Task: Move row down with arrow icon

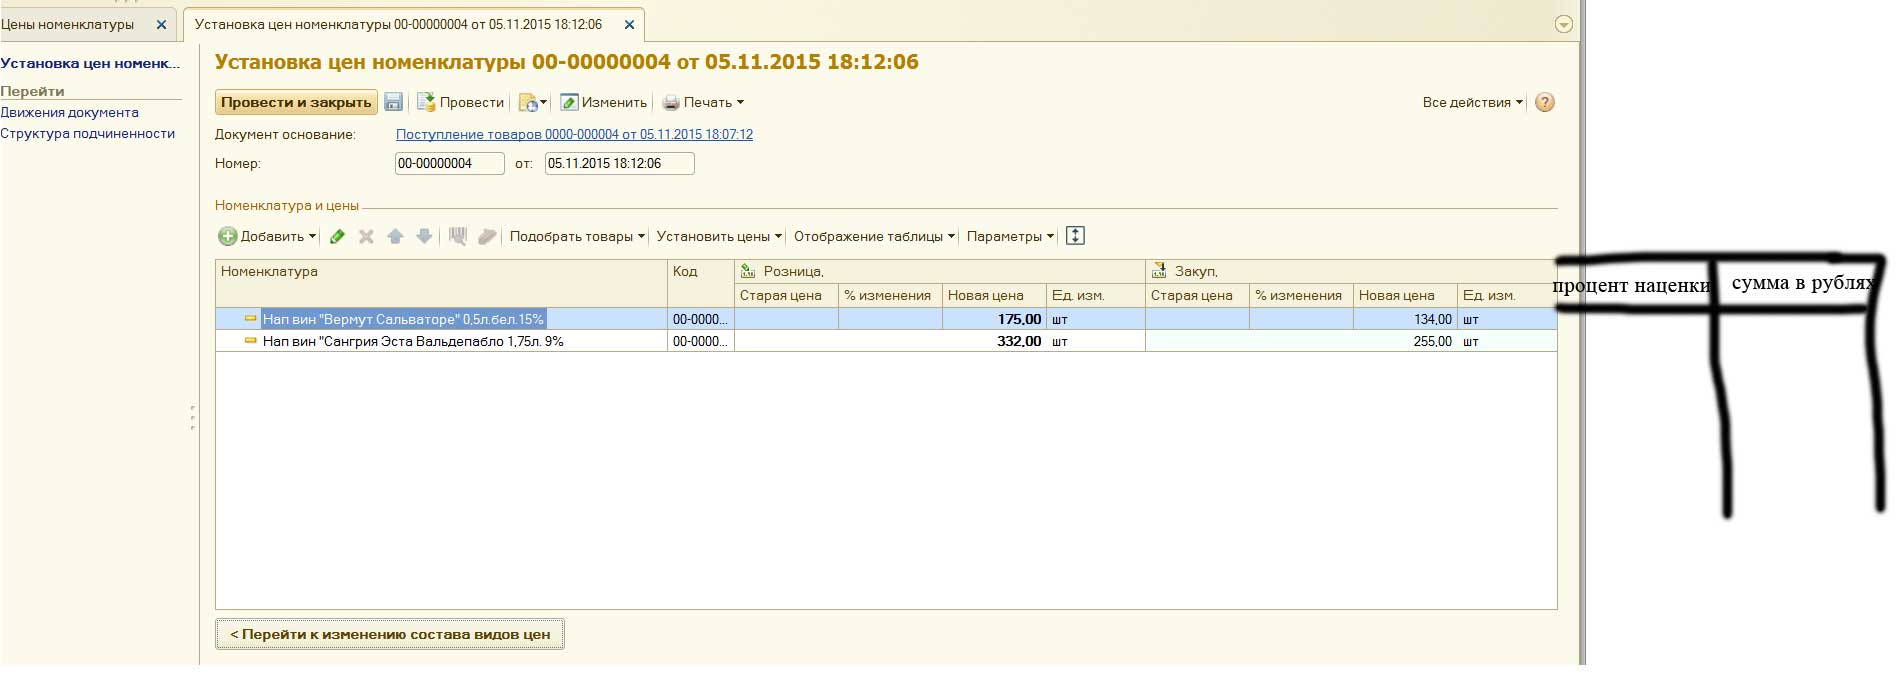Action: [x=424, y=237]
